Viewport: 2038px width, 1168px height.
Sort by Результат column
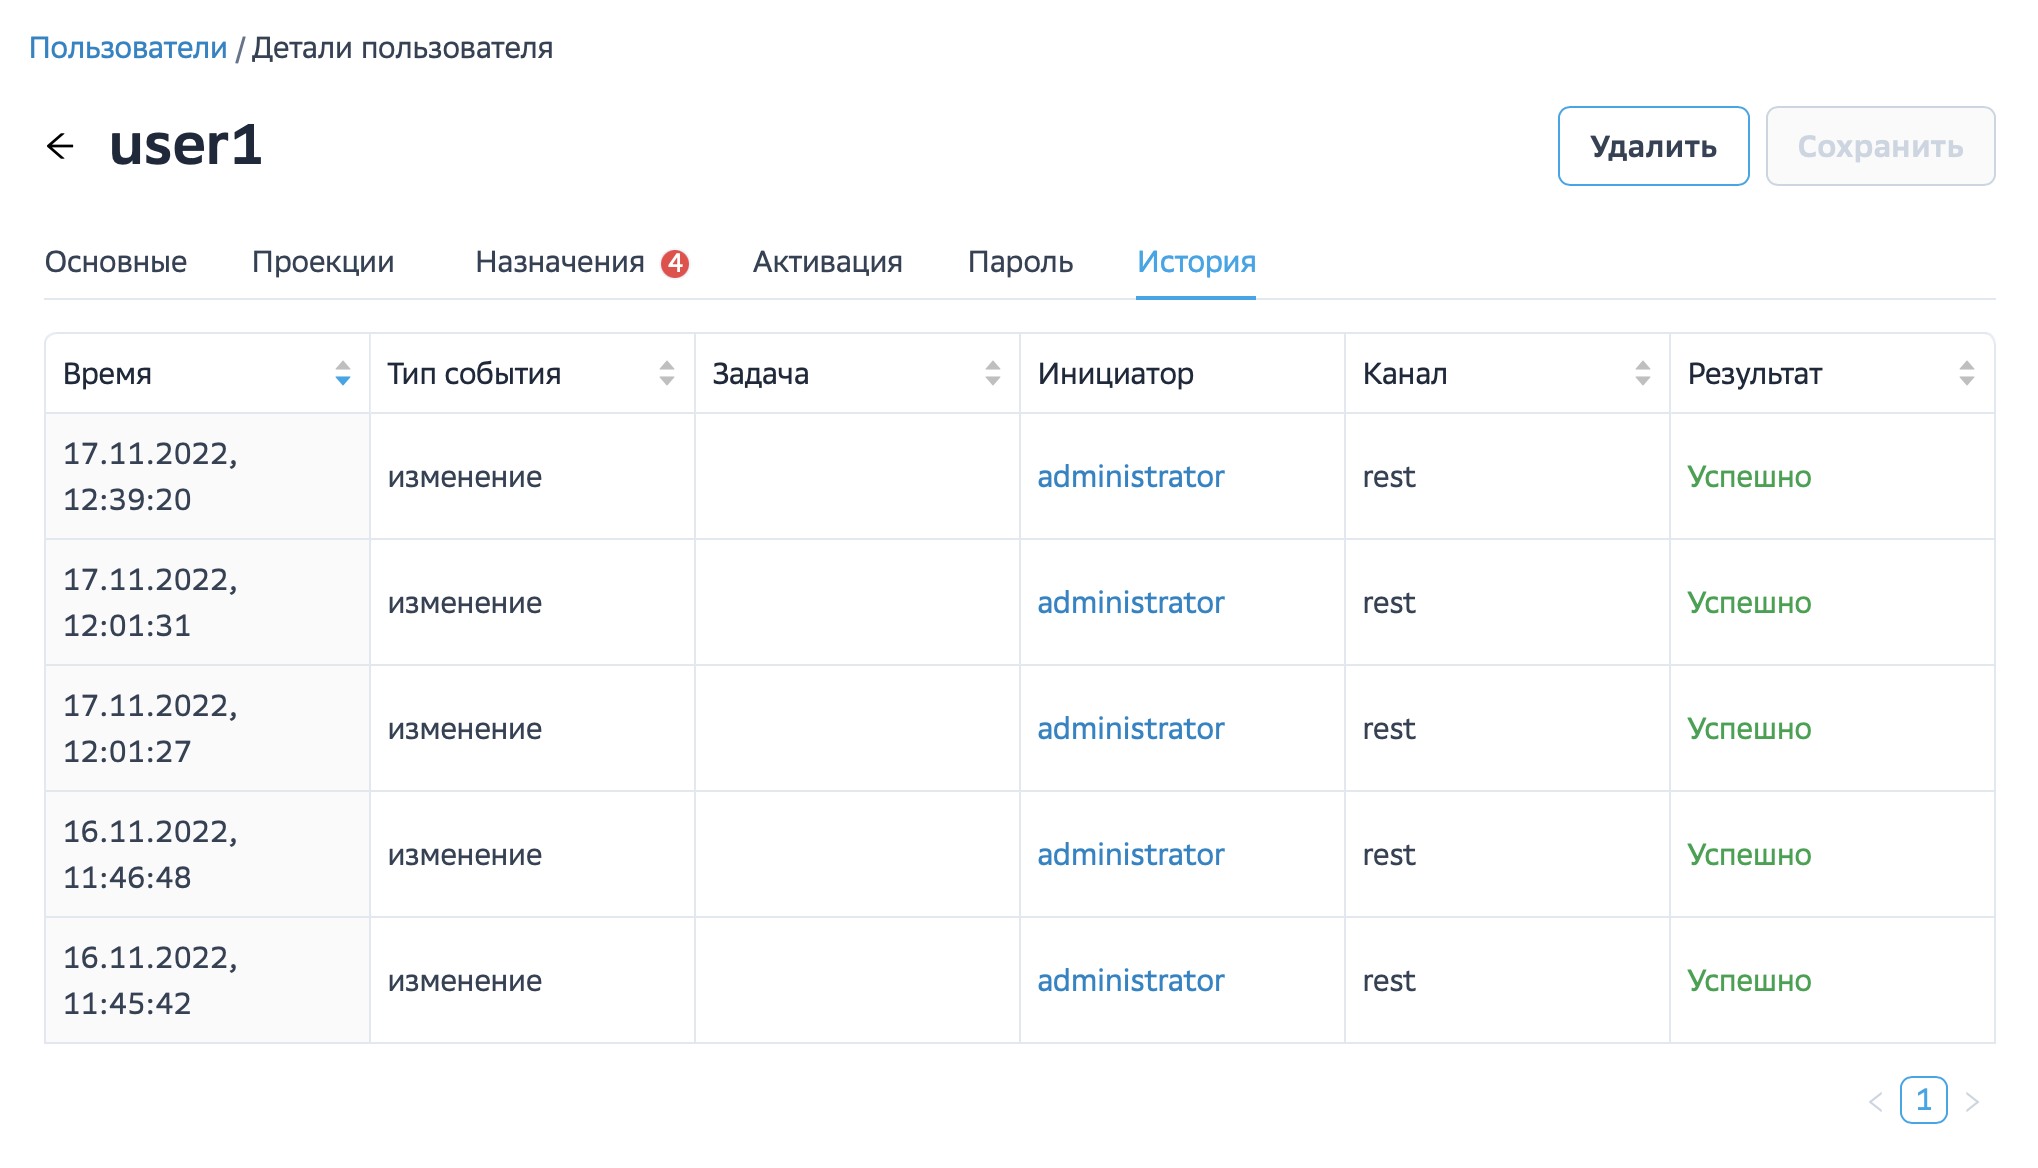click(1966, 374)
